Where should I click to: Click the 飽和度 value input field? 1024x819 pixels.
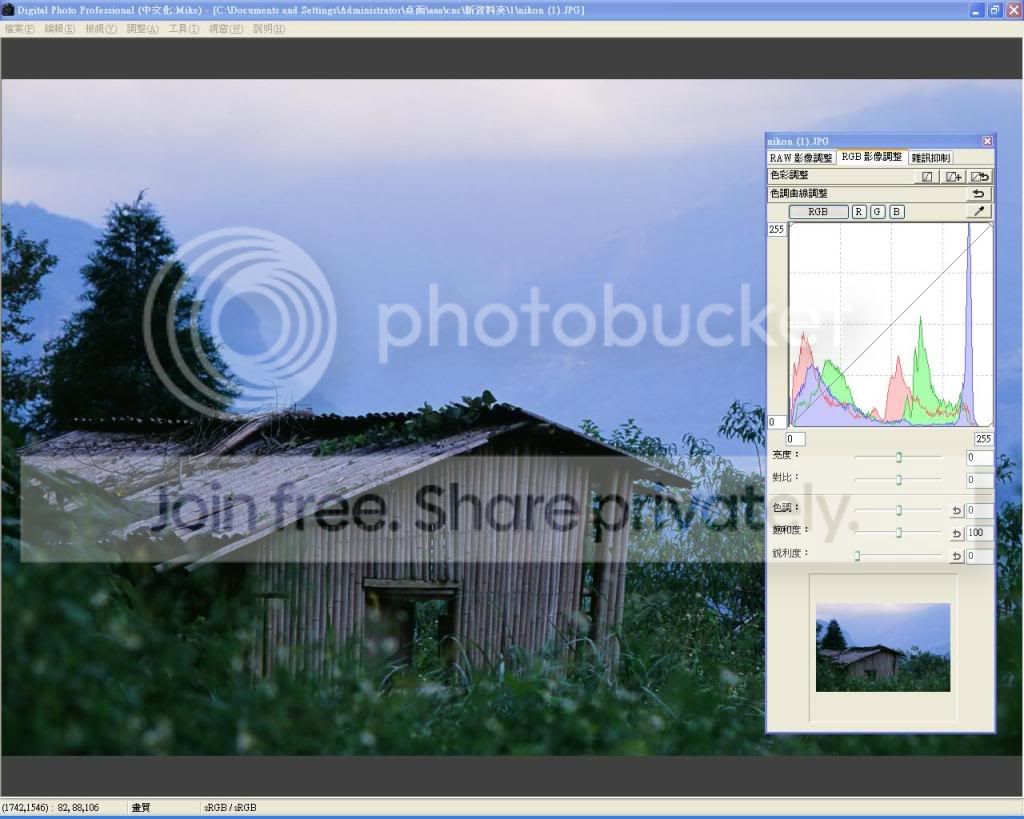click(979, 533)
